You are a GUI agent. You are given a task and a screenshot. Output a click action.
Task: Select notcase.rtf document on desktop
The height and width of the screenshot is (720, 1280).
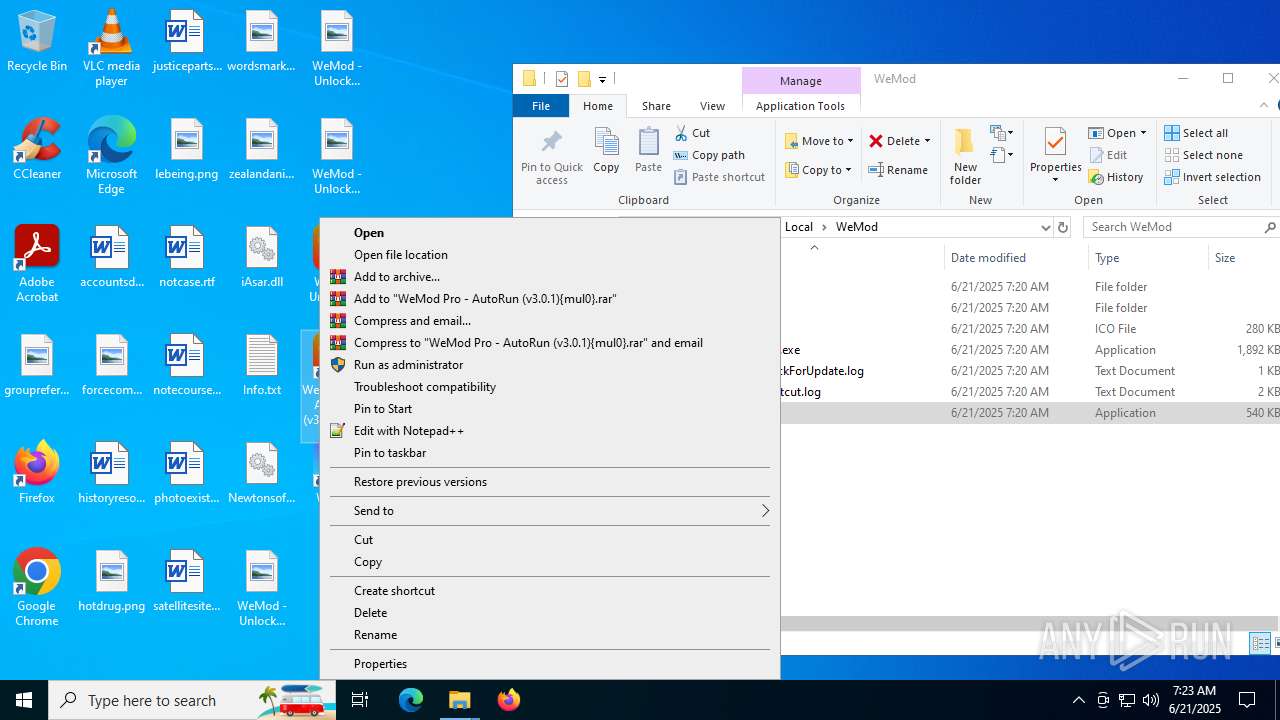pyautogui.click(x=186, y=258)
